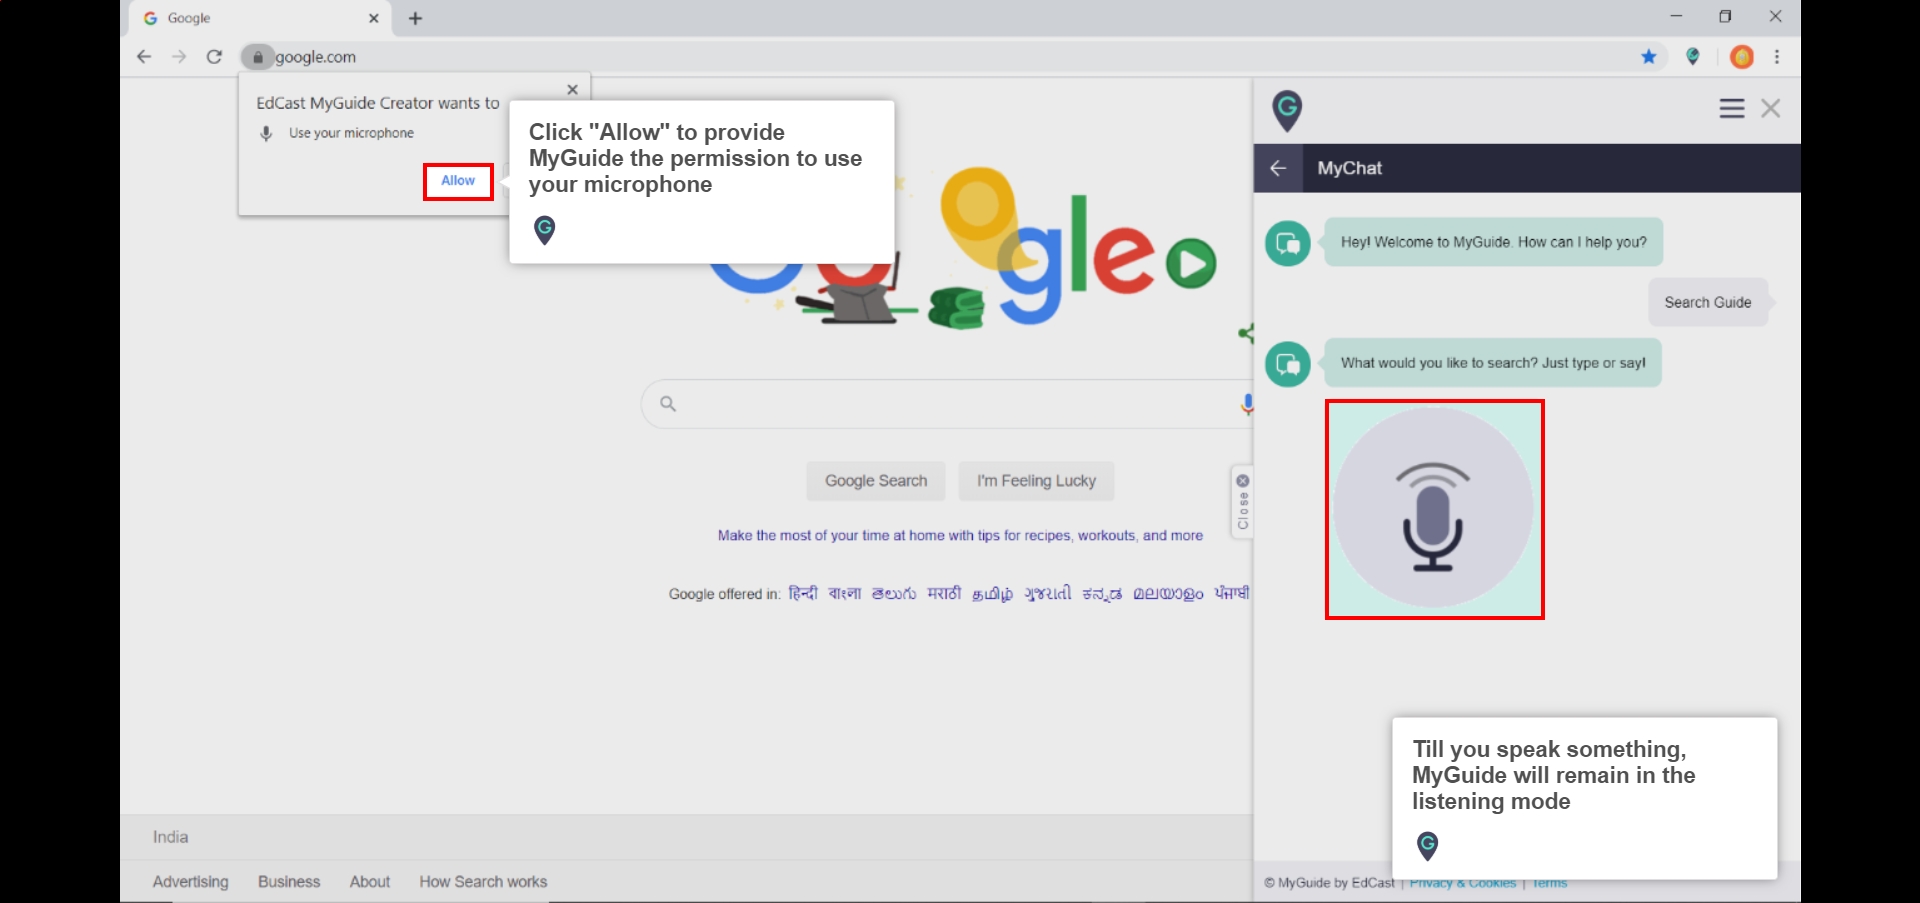
Task: Click the MyGuide logo in panel header
Action: 1287,110
